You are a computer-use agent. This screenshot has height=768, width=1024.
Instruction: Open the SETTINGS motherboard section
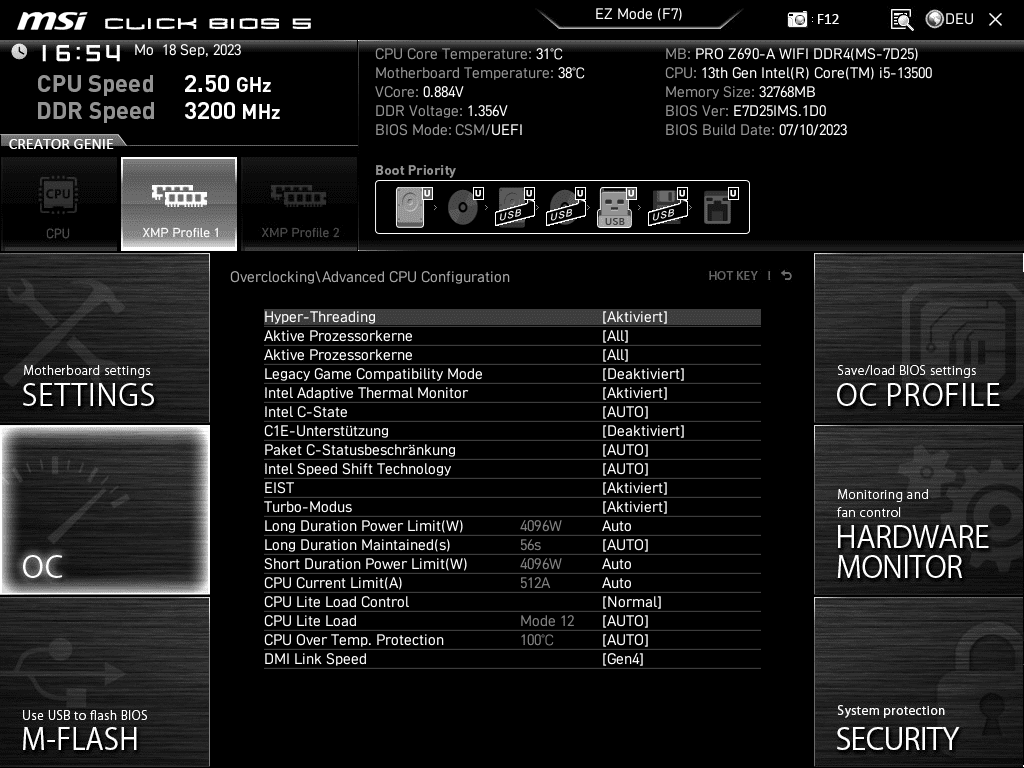coord(104,338)
